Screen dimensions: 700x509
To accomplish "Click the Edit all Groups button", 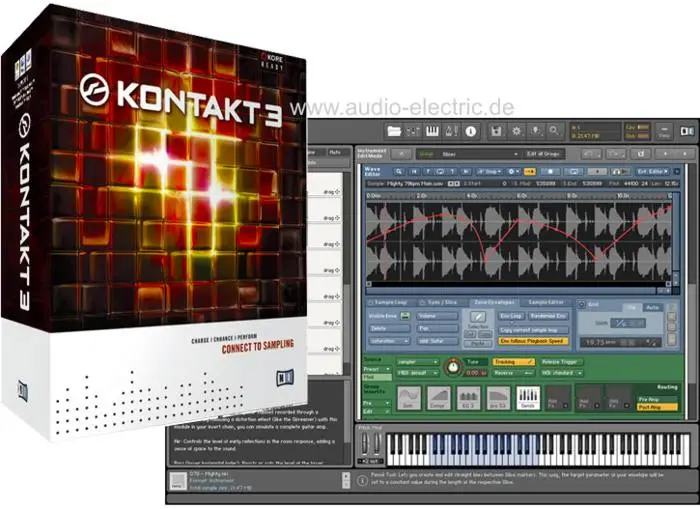I will [543, 154].
